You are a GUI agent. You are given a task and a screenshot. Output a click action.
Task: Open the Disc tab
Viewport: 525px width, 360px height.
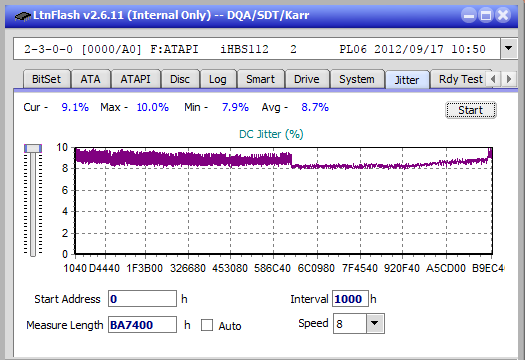pyautogui.click(x=180, y=79)
